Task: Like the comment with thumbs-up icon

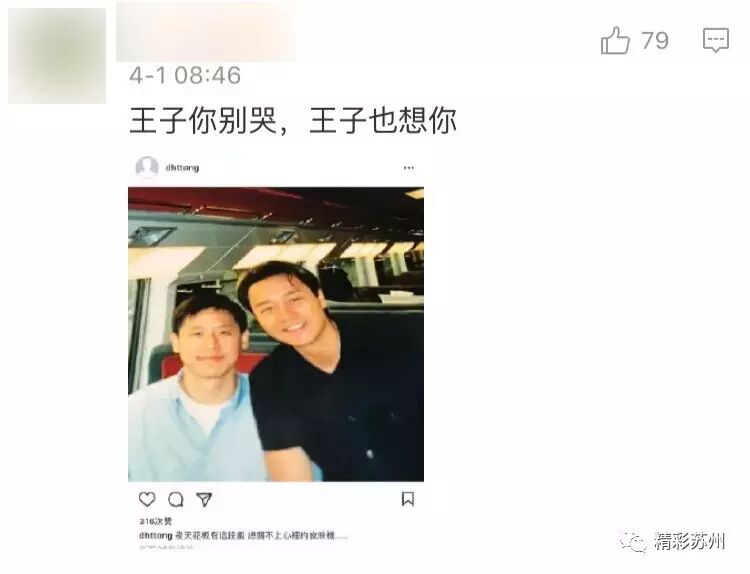Action: point(615,40)
